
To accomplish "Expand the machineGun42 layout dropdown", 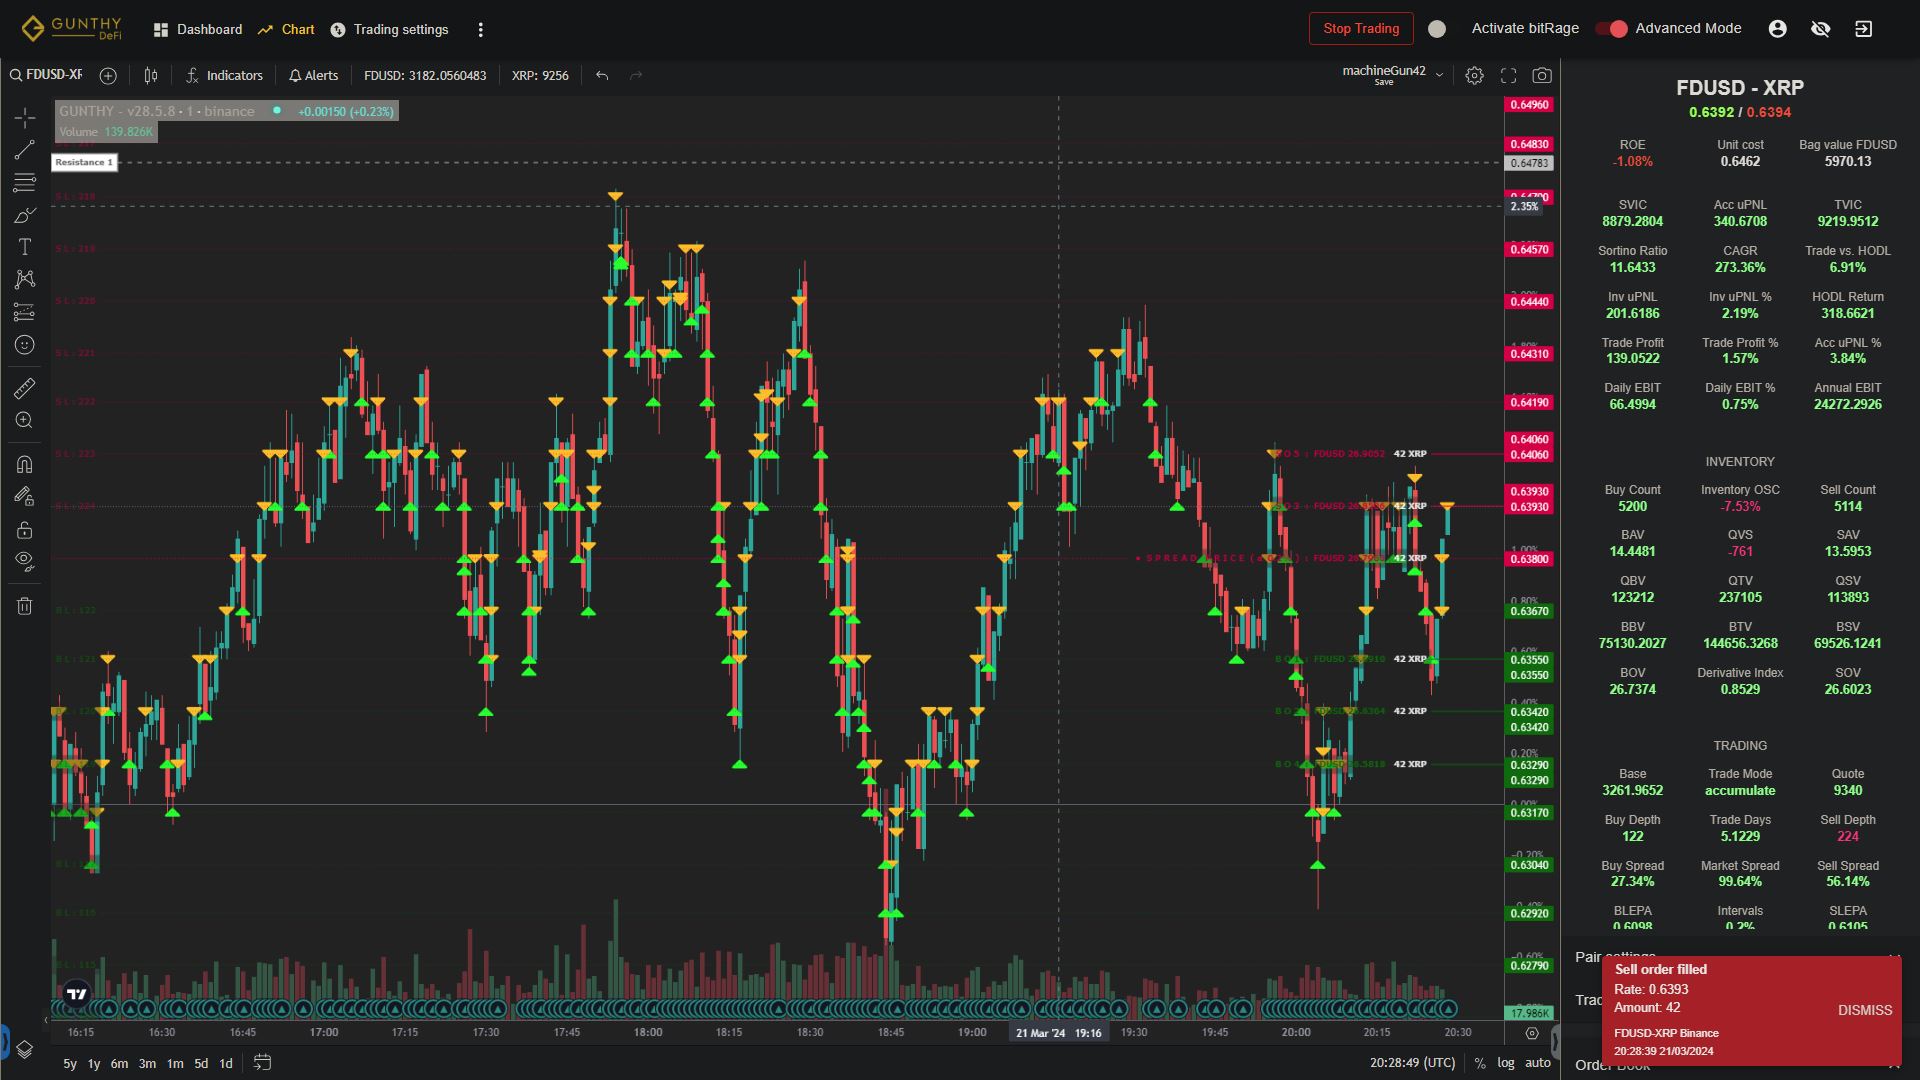I will click(1440, 75).
